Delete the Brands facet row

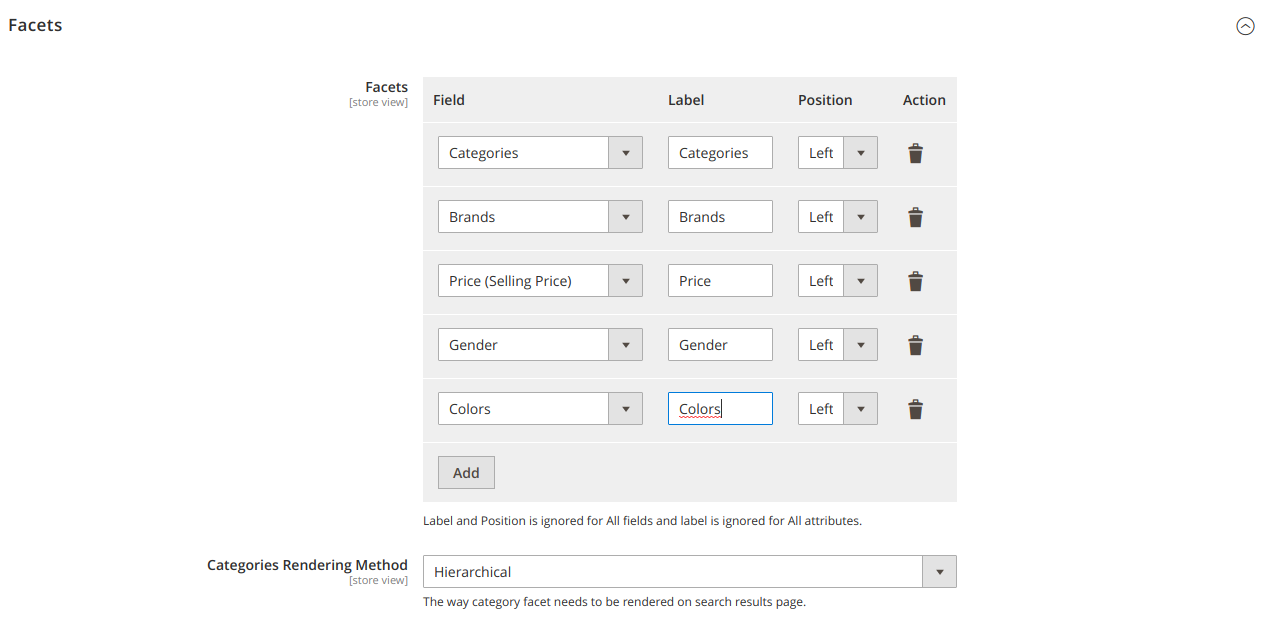(915, 216)
